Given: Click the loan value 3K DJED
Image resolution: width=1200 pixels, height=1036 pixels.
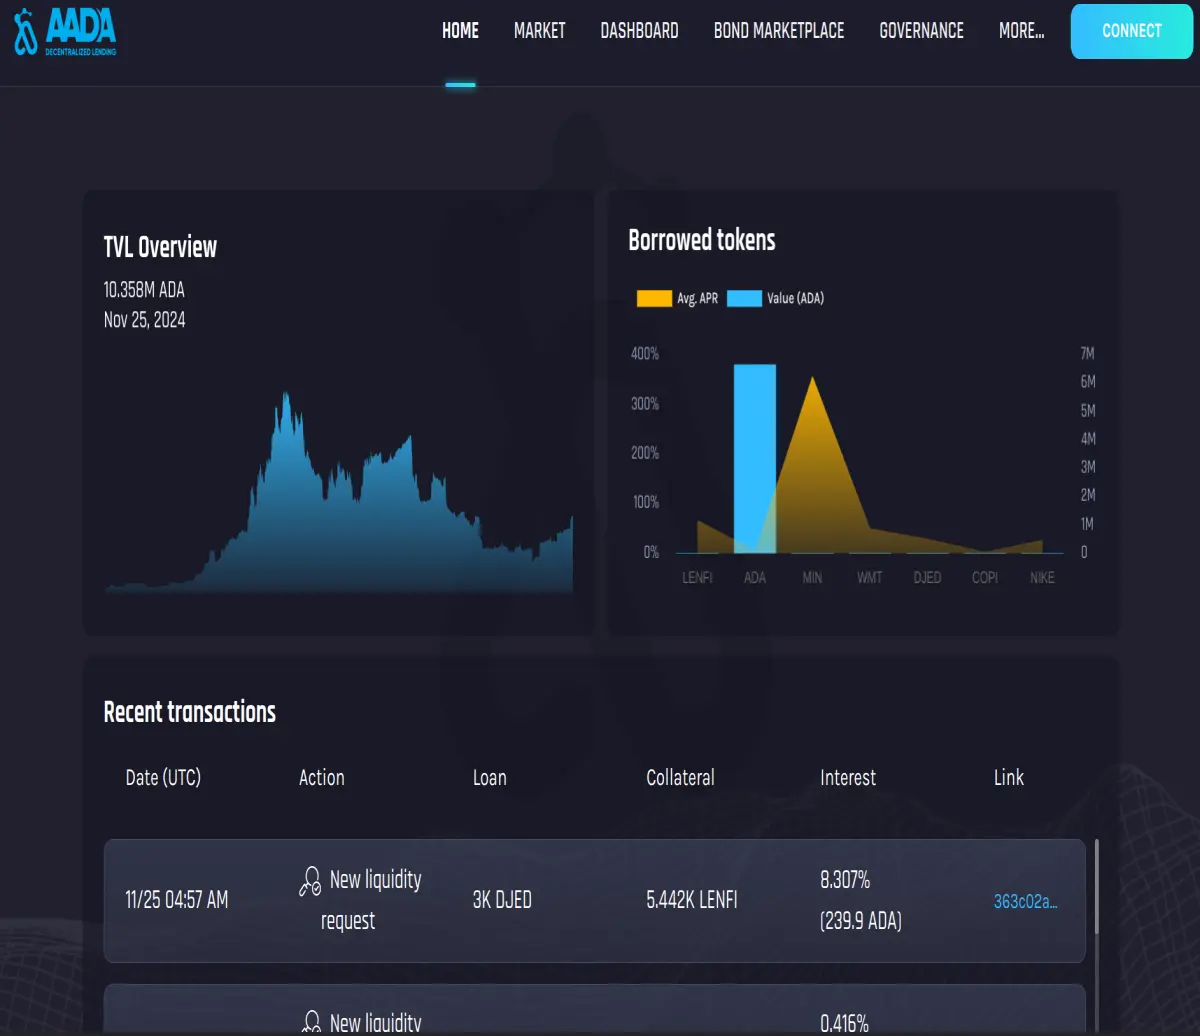Looking at the screenshot, I should coord(502,900).
